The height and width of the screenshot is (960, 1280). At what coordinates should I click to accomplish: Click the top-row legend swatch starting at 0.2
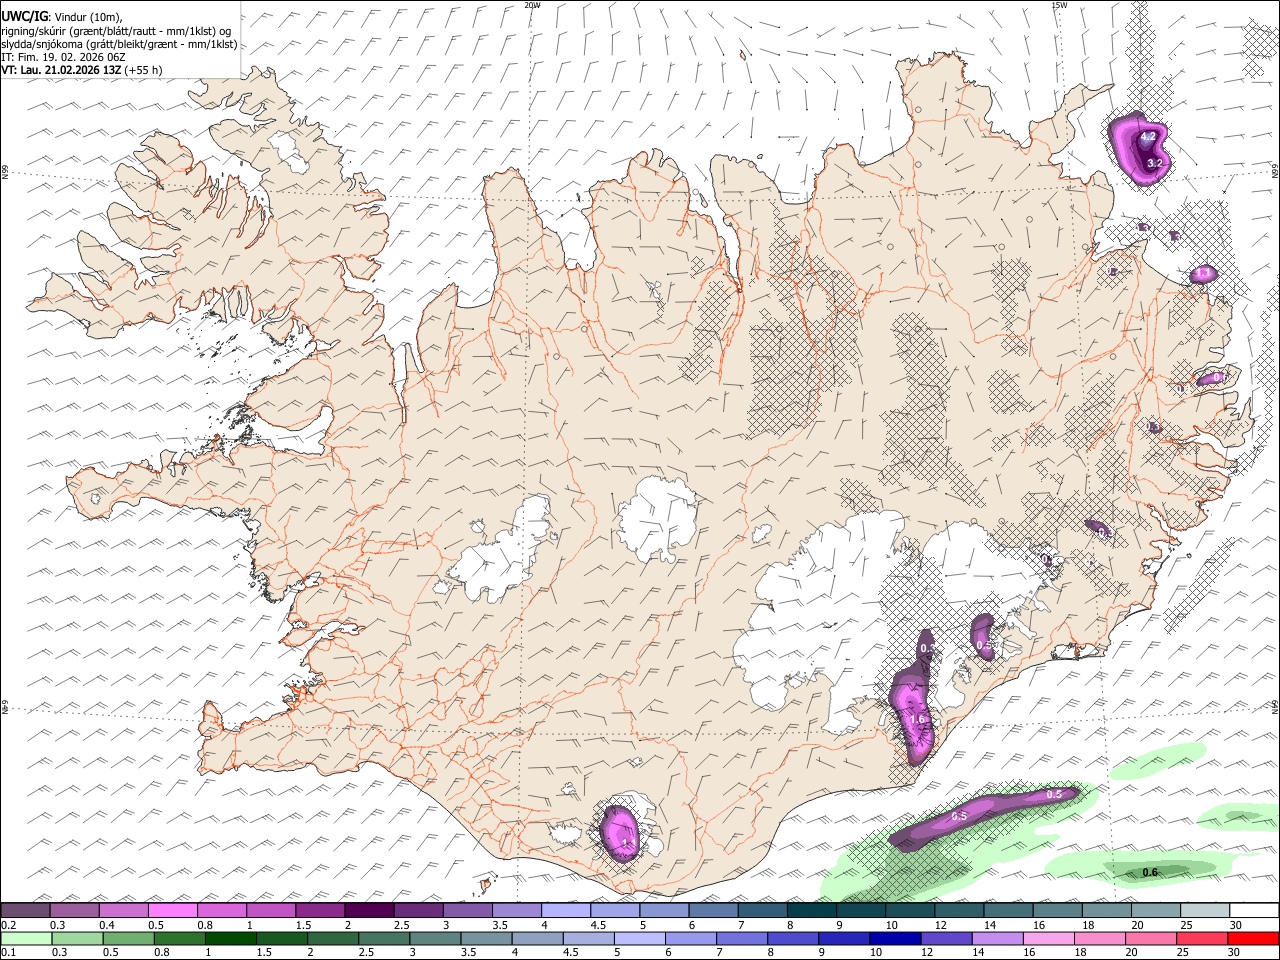pyautogui.click(x=25, y=911)
